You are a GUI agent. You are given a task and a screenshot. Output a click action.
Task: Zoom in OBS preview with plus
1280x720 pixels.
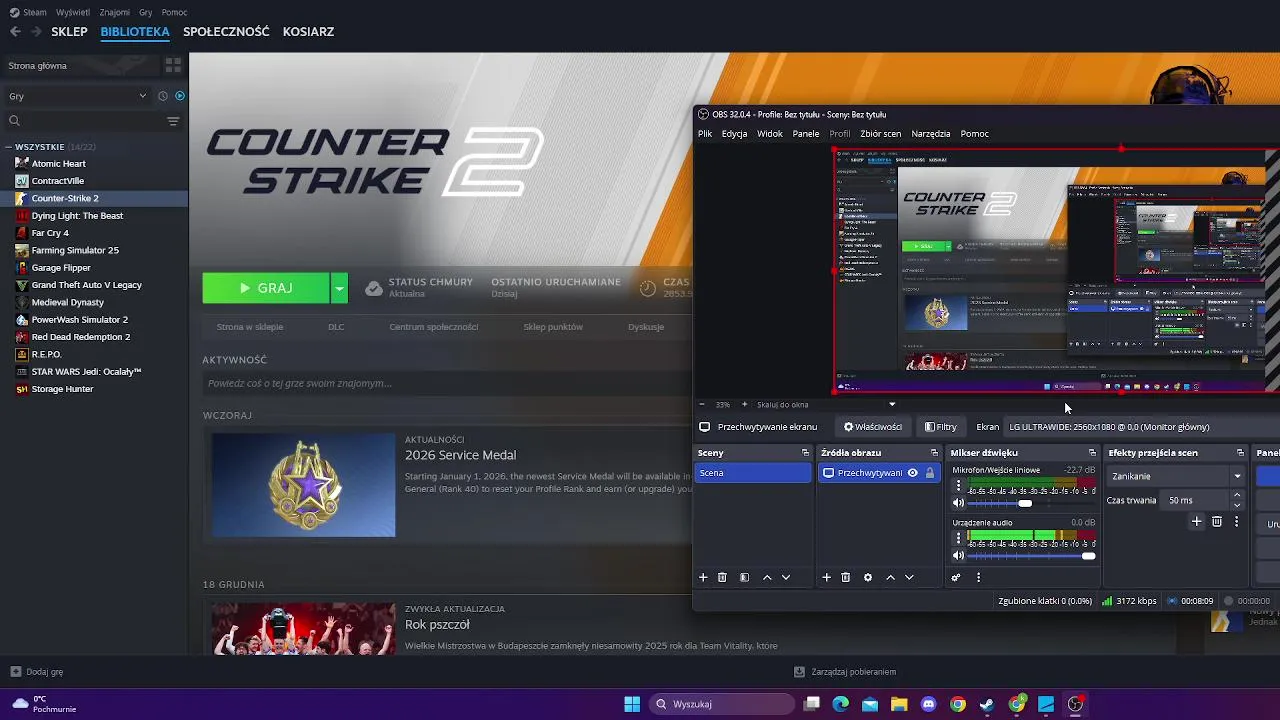pos(744,404)
